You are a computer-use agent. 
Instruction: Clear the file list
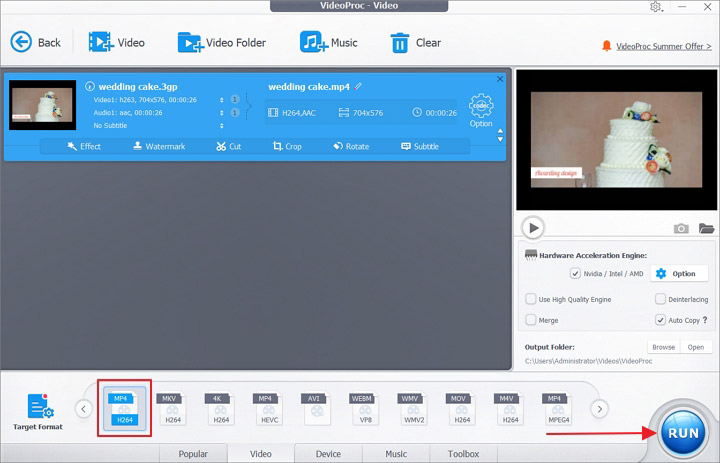tap(415, 43)
